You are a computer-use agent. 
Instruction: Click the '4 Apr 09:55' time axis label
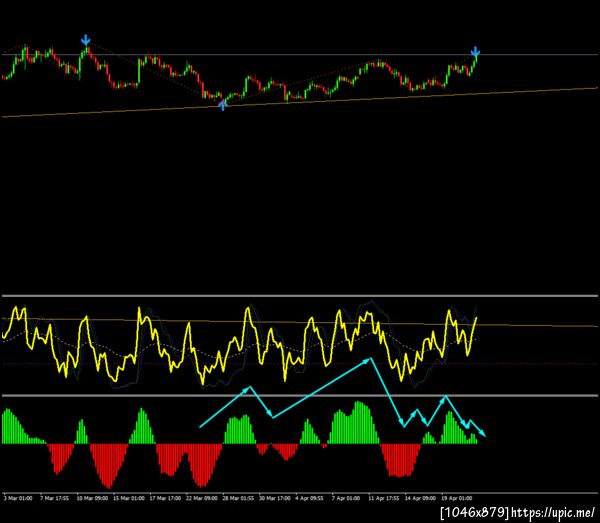(310, 498)
